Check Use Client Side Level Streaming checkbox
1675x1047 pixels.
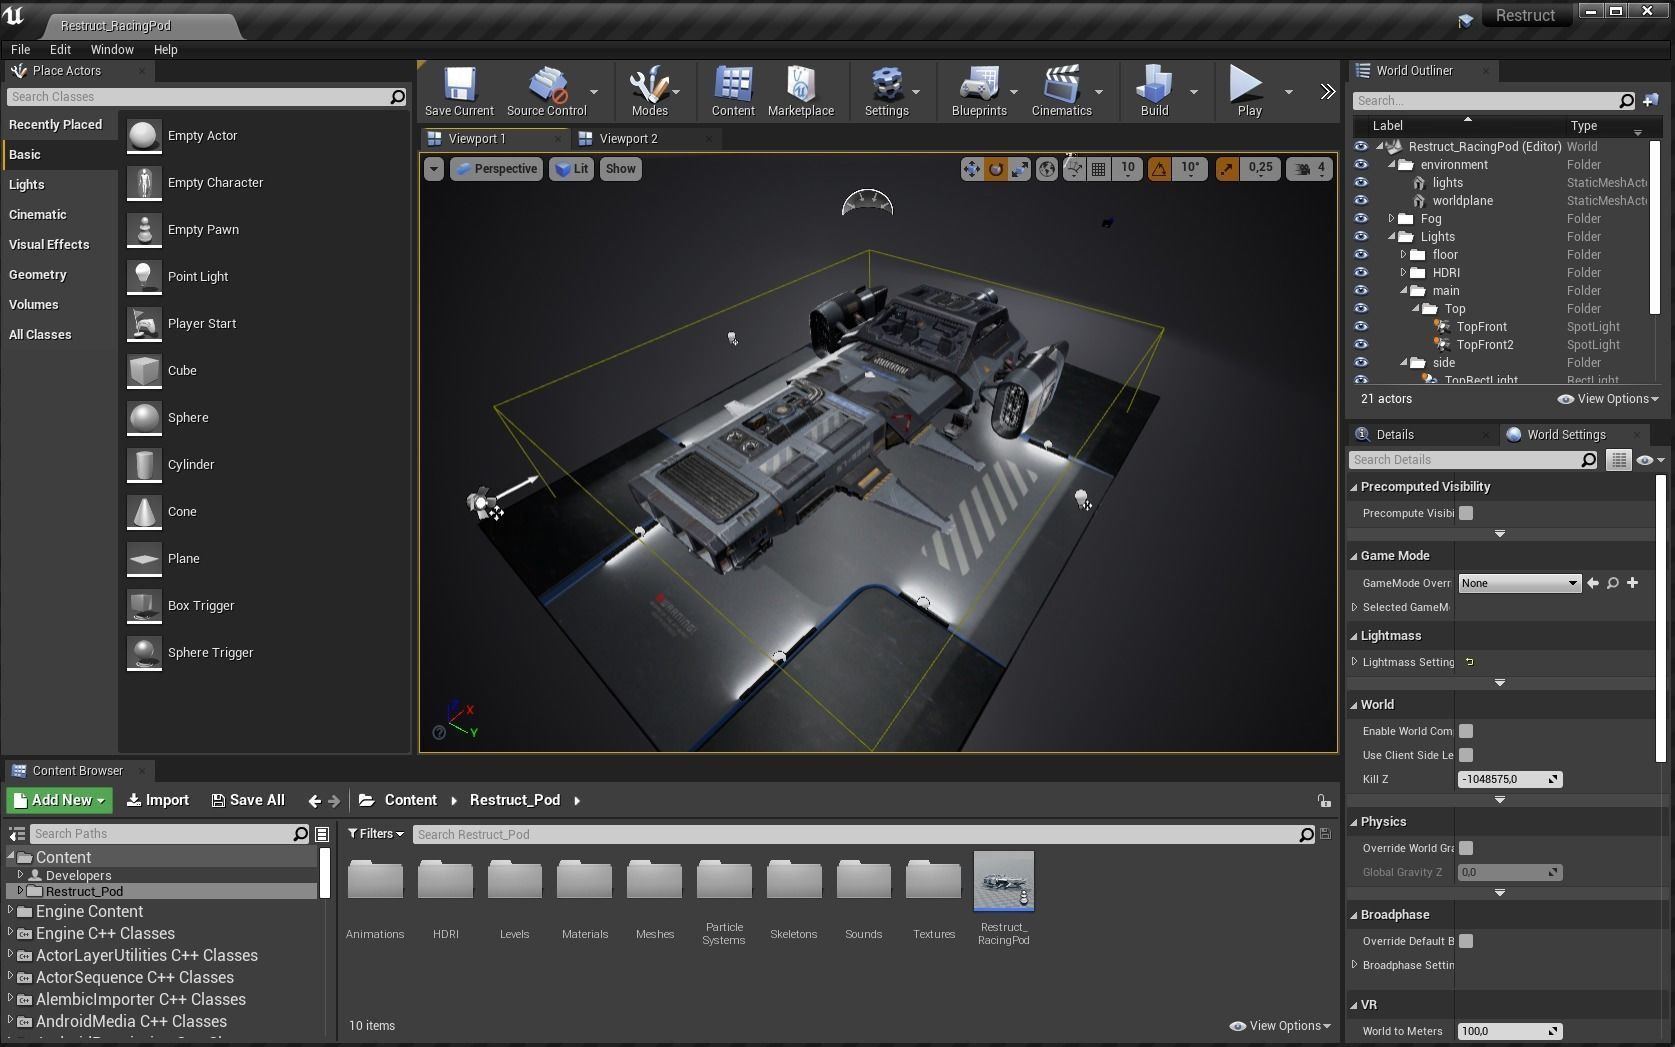click(1466, 755)
